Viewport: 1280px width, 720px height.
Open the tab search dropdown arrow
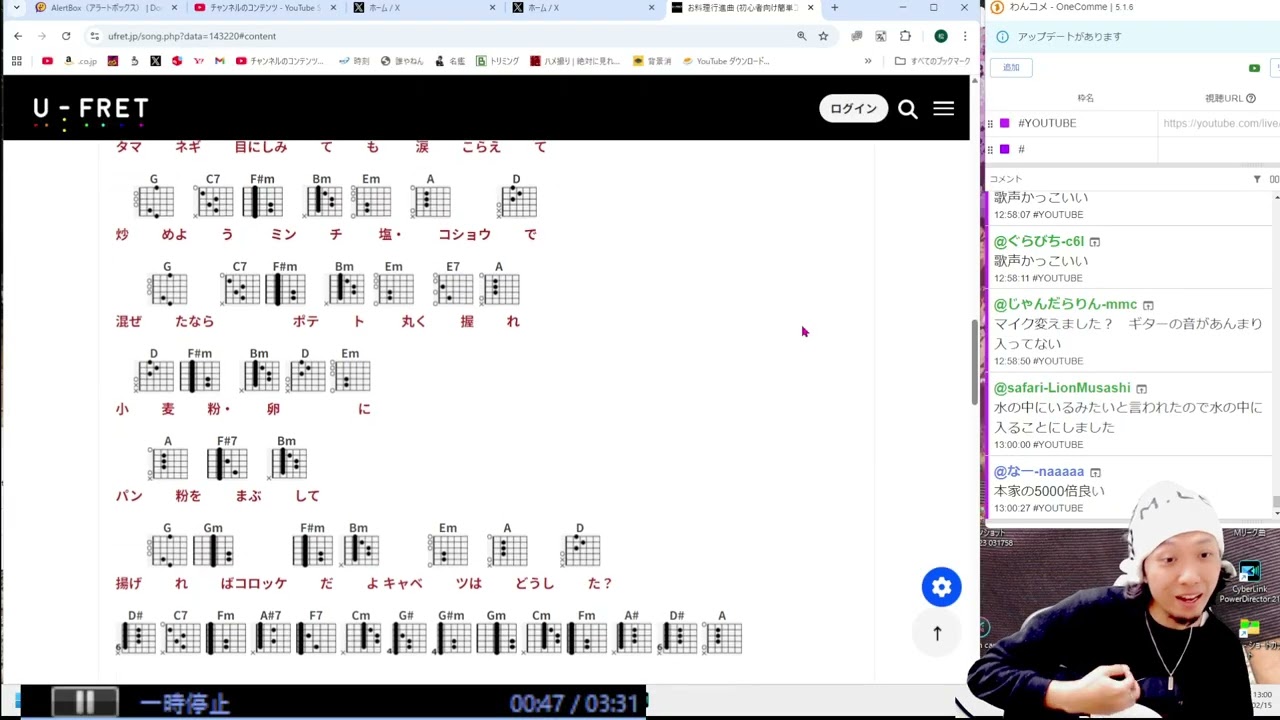16,8
